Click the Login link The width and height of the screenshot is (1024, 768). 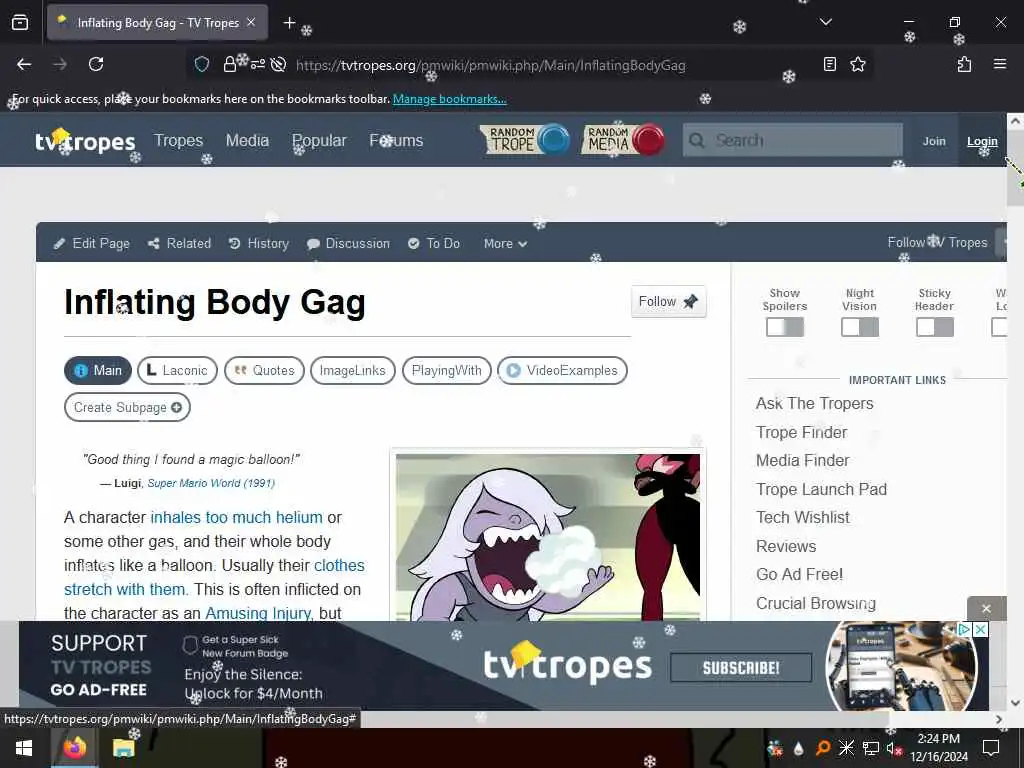(982, 140)
